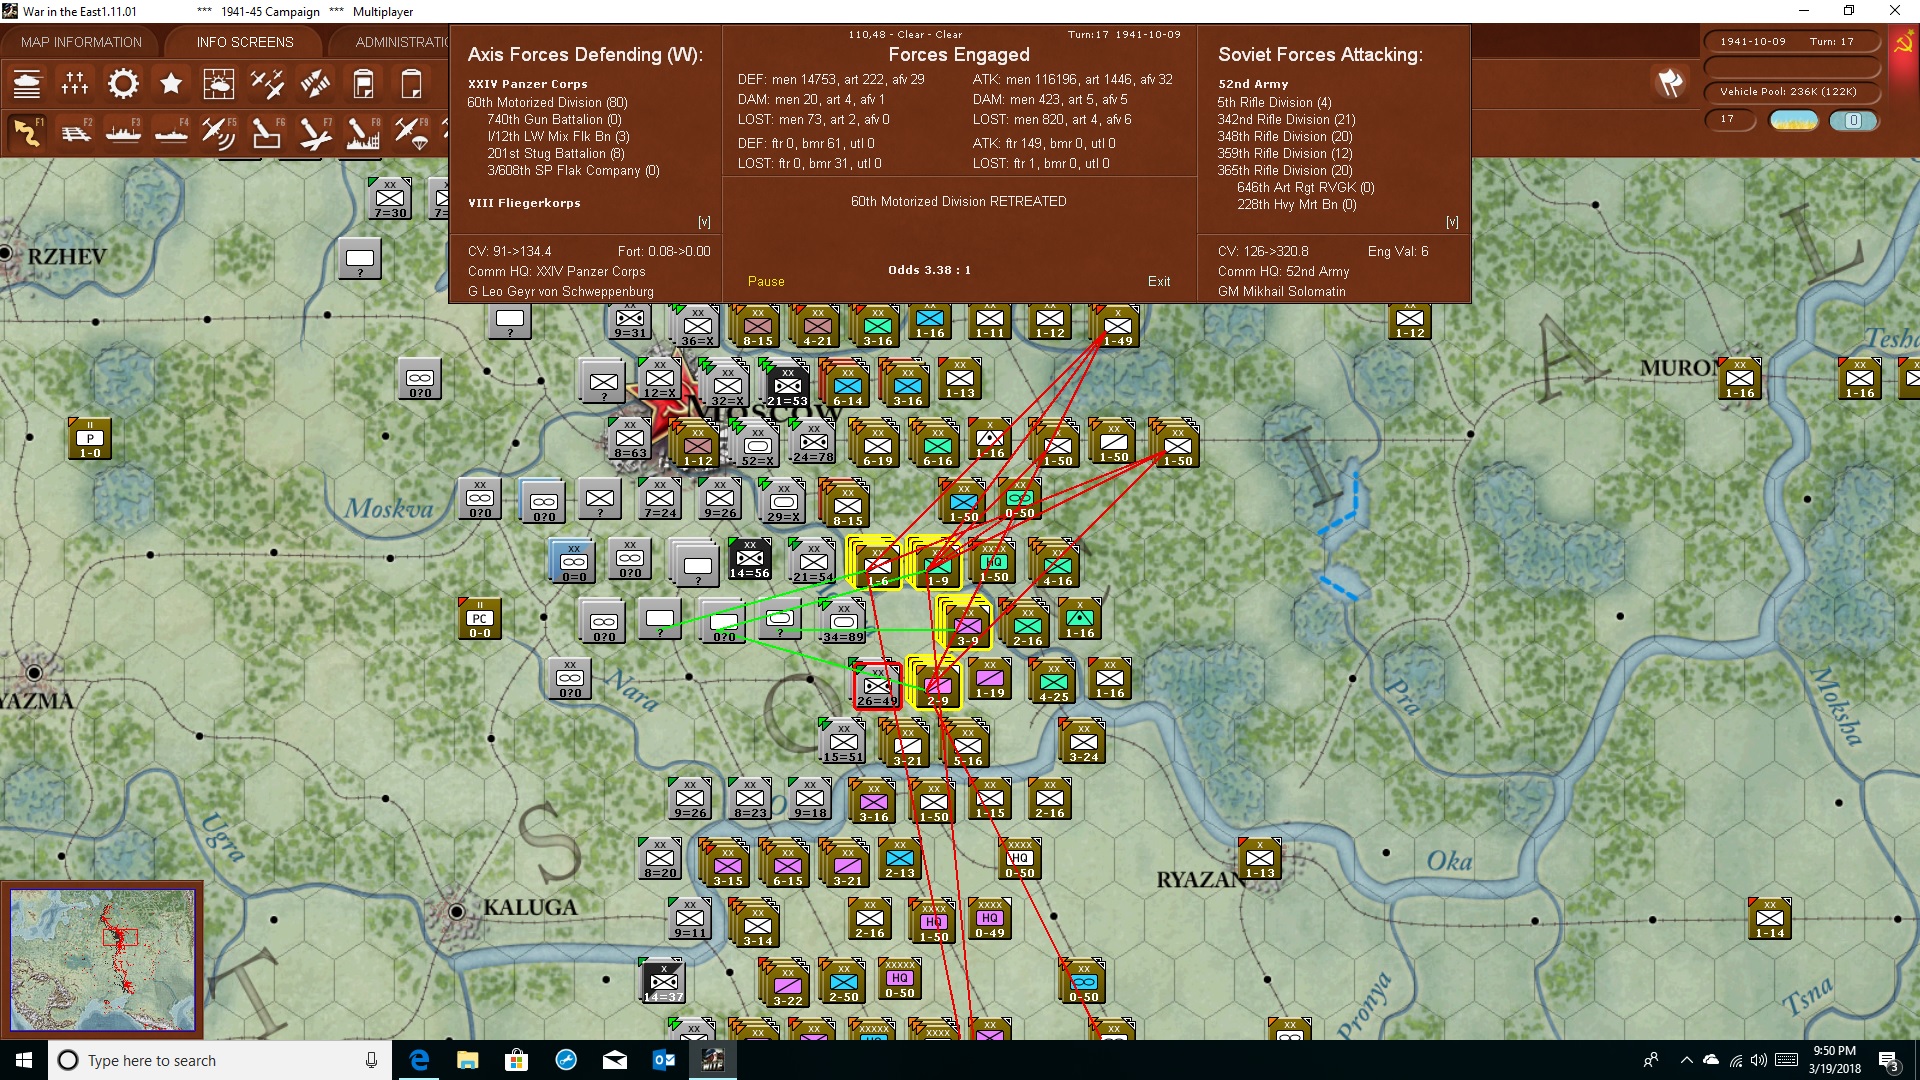
Task: Expand Axis defending forces list
Action: point(704,222)
